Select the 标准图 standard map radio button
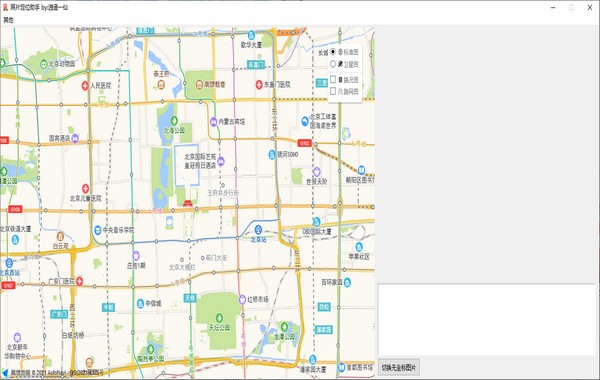 coord(333,52)
